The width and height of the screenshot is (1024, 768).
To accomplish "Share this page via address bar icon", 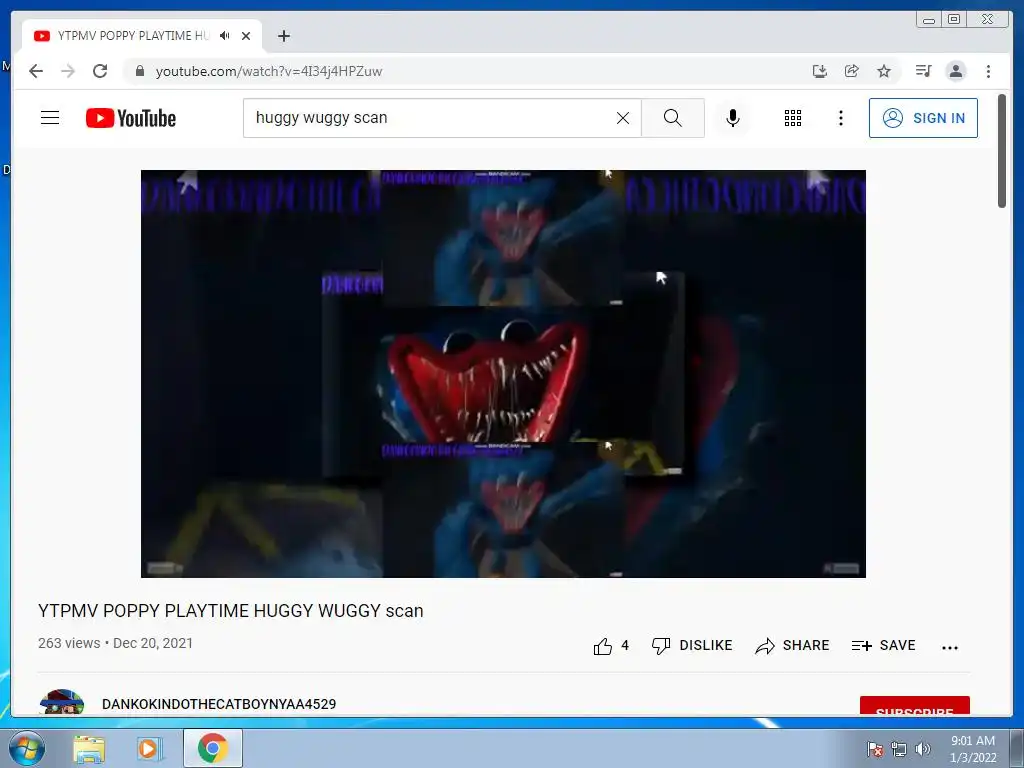I will [x=852, y=71].
